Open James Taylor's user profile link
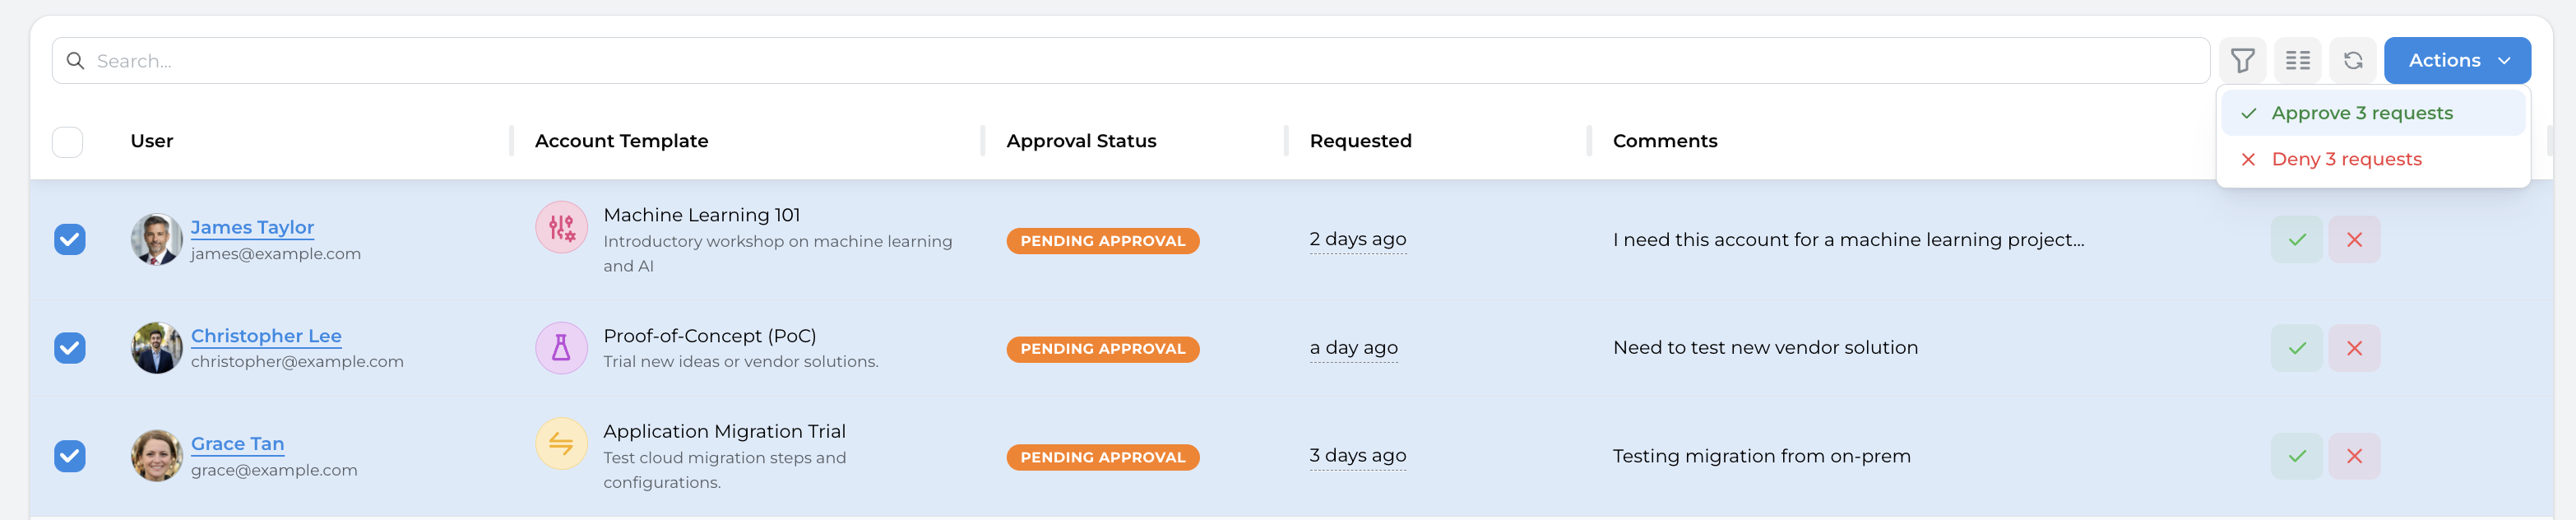The width and height of the screenshot is (2576, 520). (x=252, y=228)
